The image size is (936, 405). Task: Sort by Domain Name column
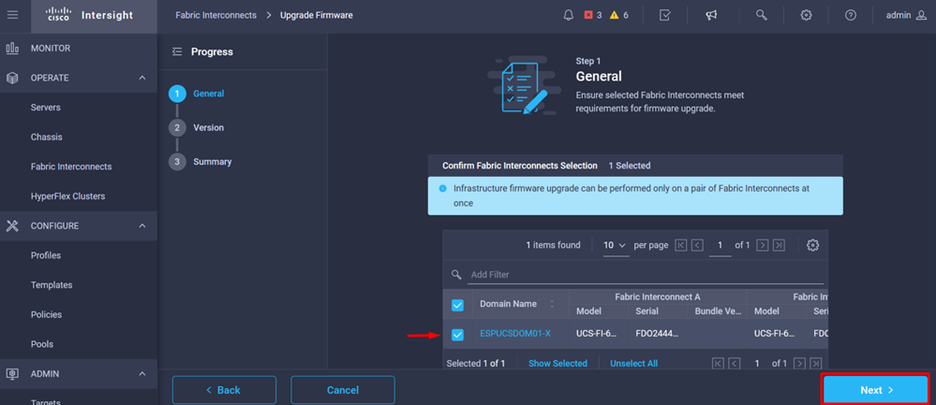552,304
